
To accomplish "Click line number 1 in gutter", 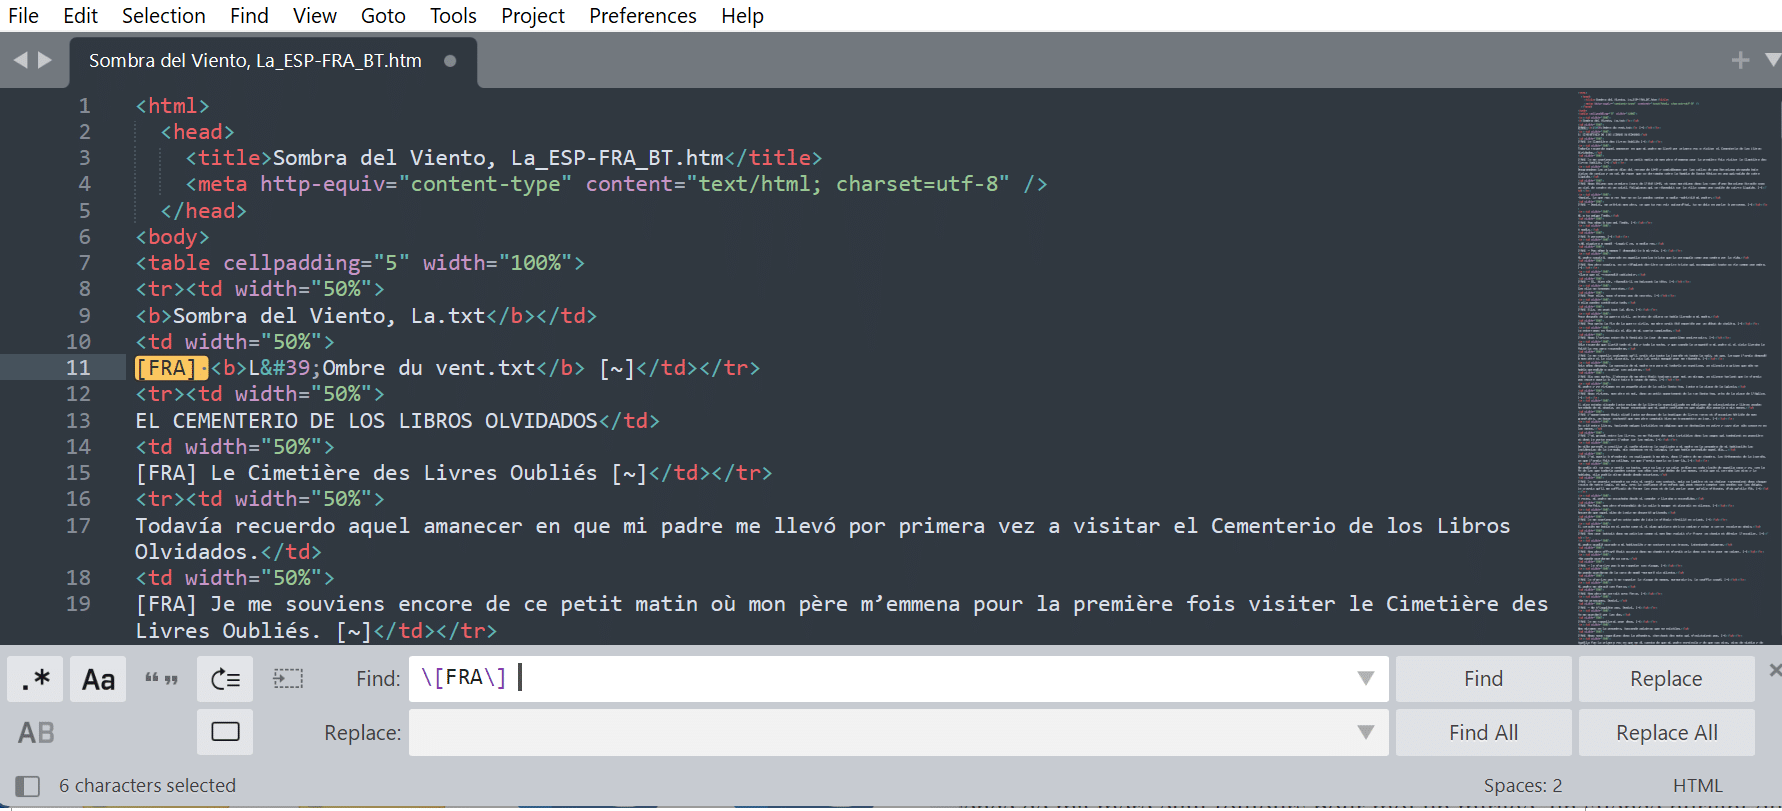I will [84, 106].
